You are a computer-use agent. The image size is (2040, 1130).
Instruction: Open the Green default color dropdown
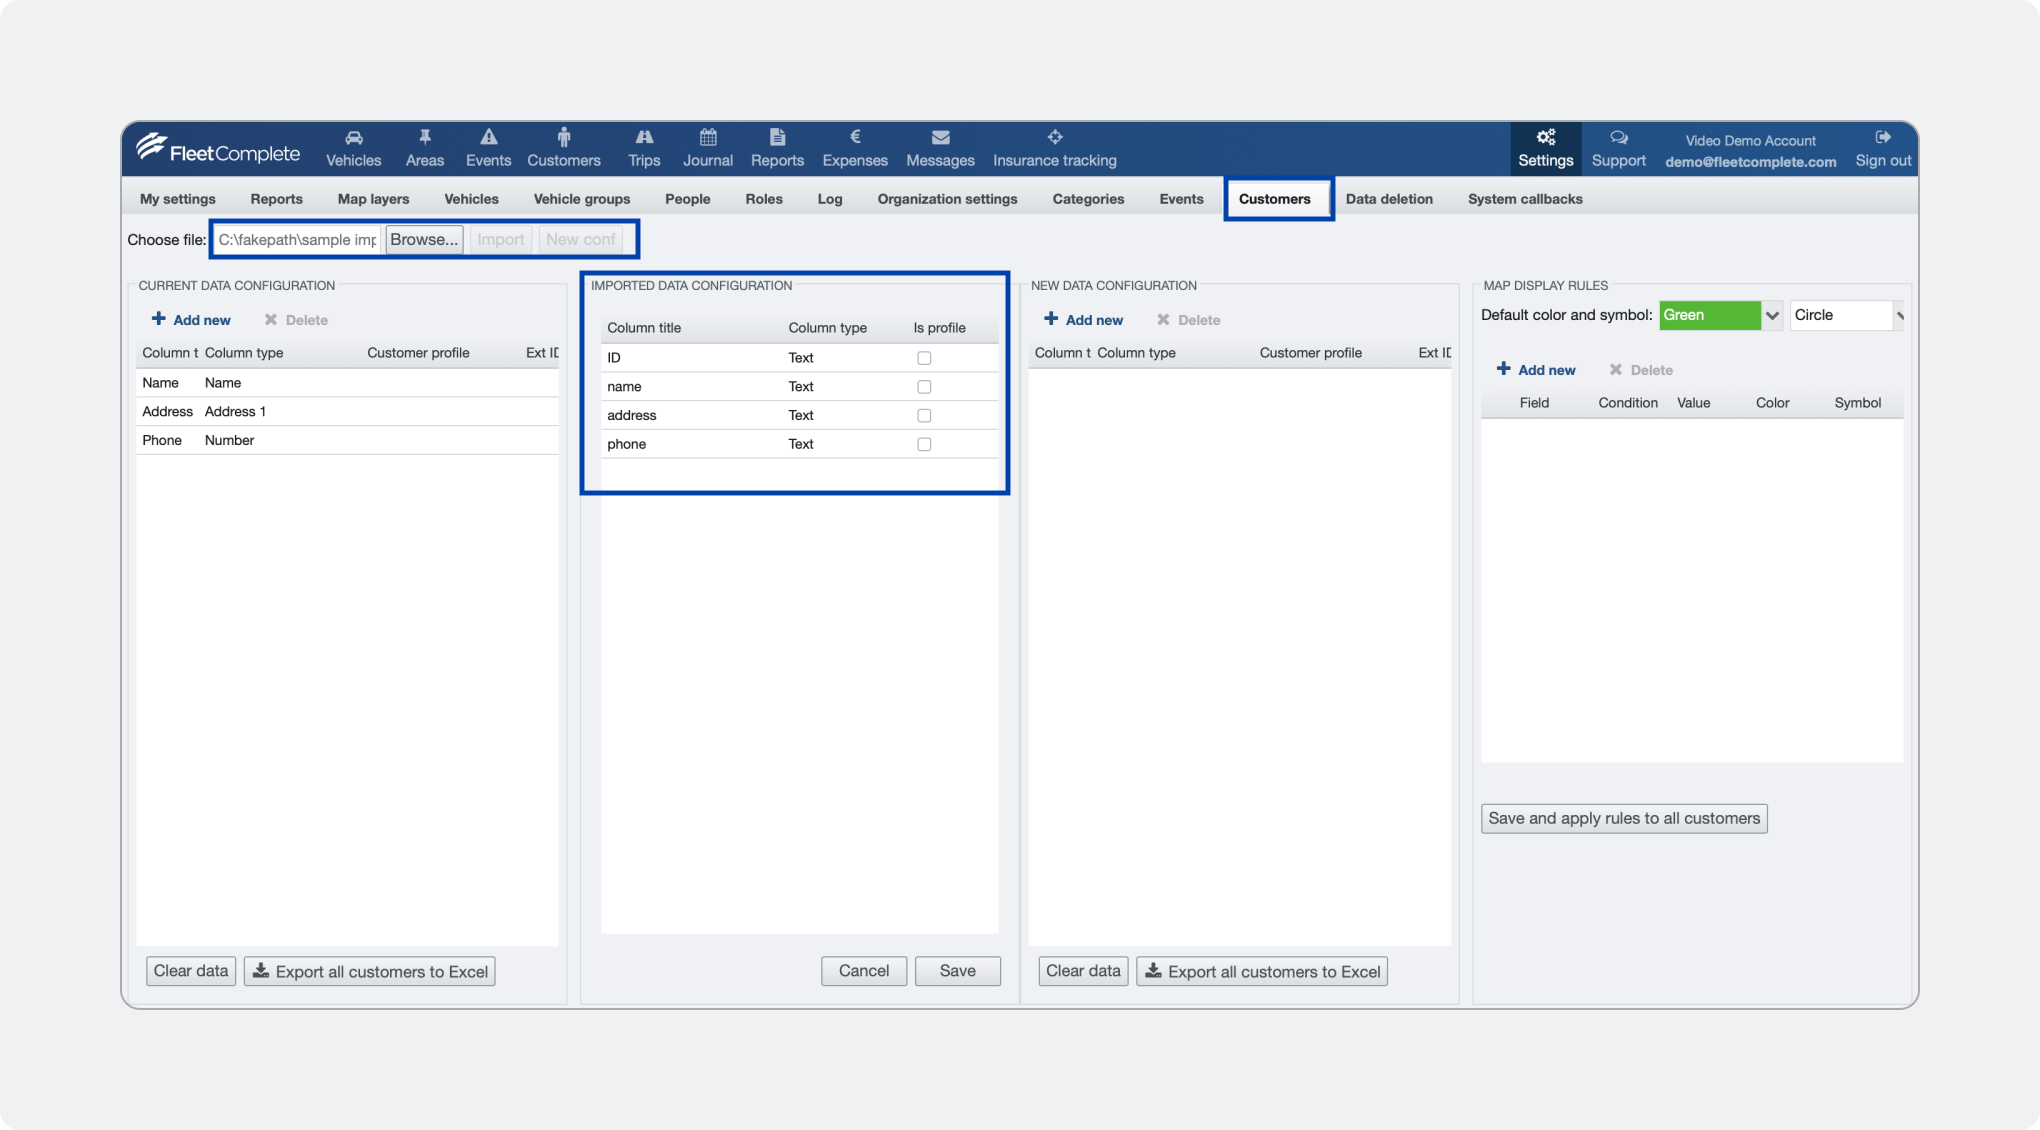1720,315
